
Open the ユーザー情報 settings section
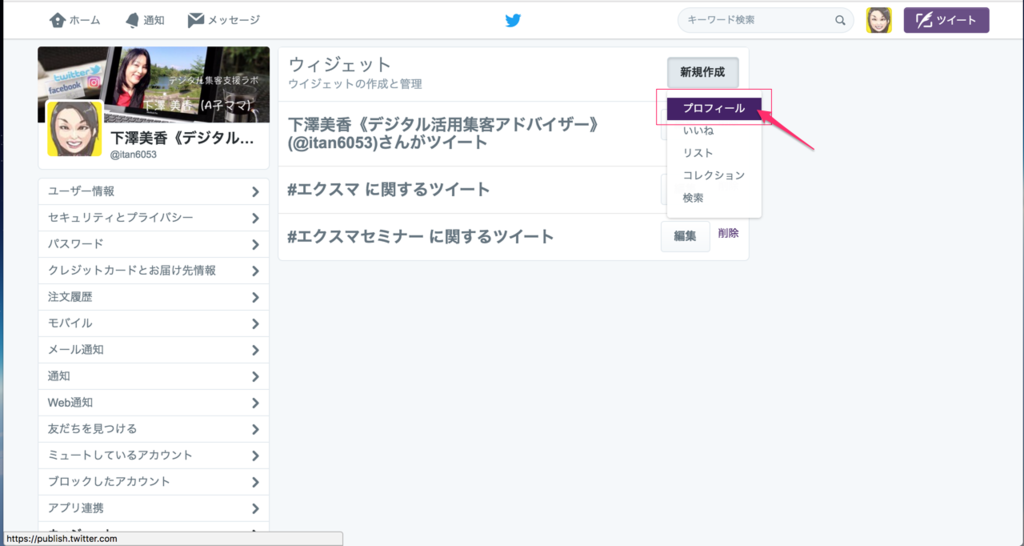coord(153,191)
